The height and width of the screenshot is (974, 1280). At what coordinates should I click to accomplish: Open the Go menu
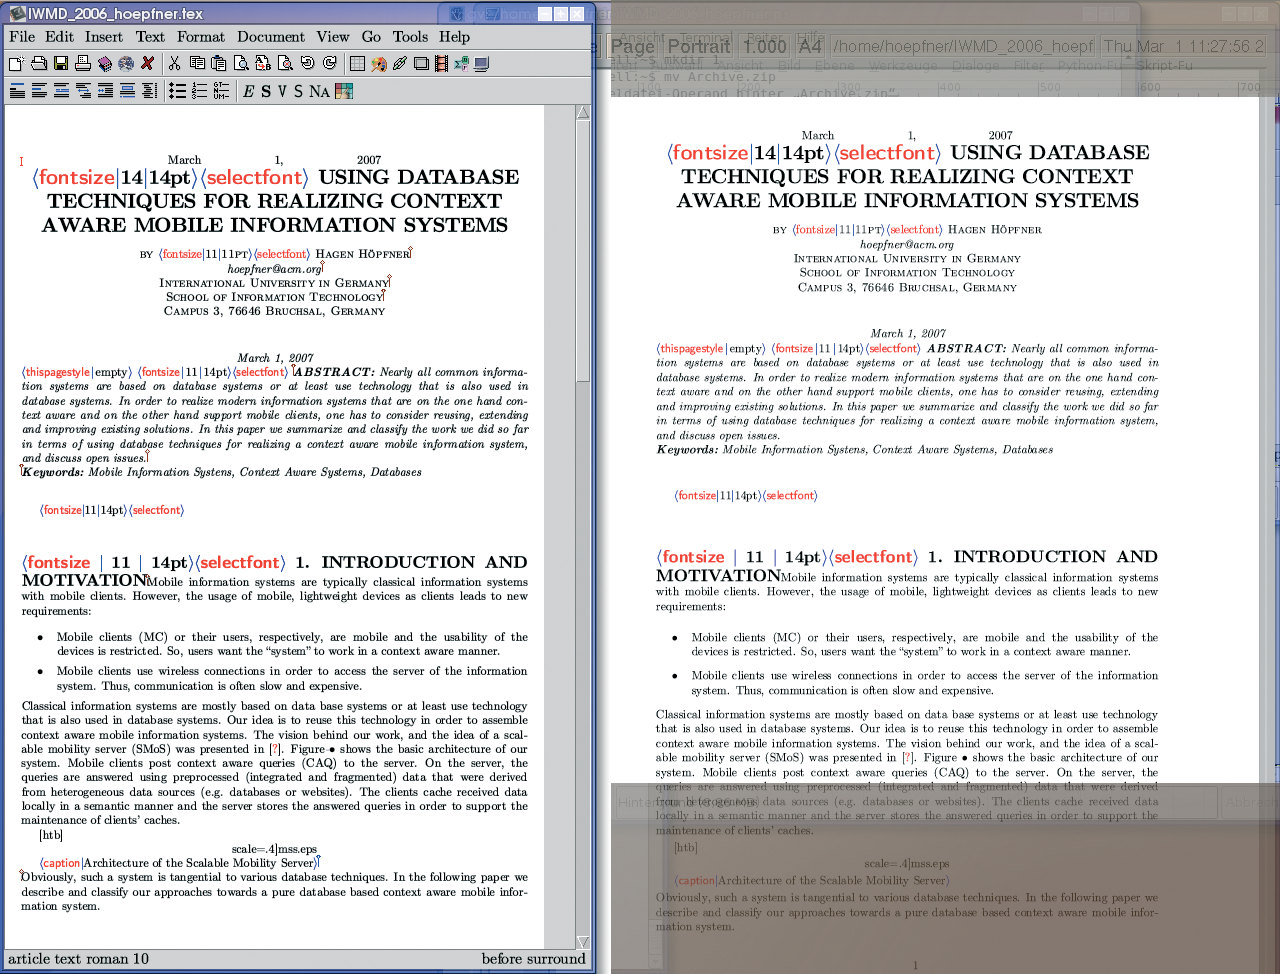coord(371,37)
